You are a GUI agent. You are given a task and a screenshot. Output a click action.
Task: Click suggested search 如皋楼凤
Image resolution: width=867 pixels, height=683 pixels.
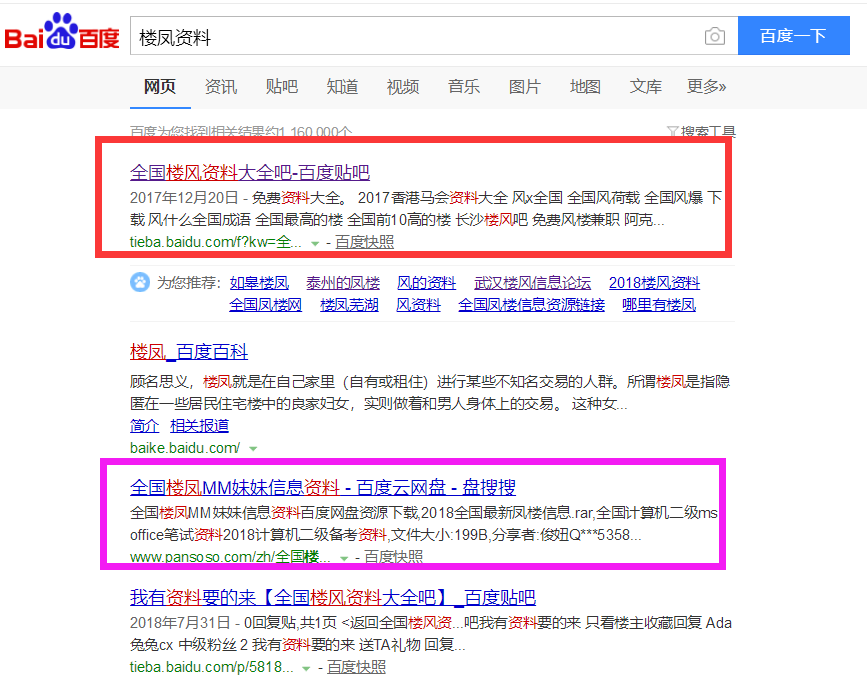tap(259, 283)
